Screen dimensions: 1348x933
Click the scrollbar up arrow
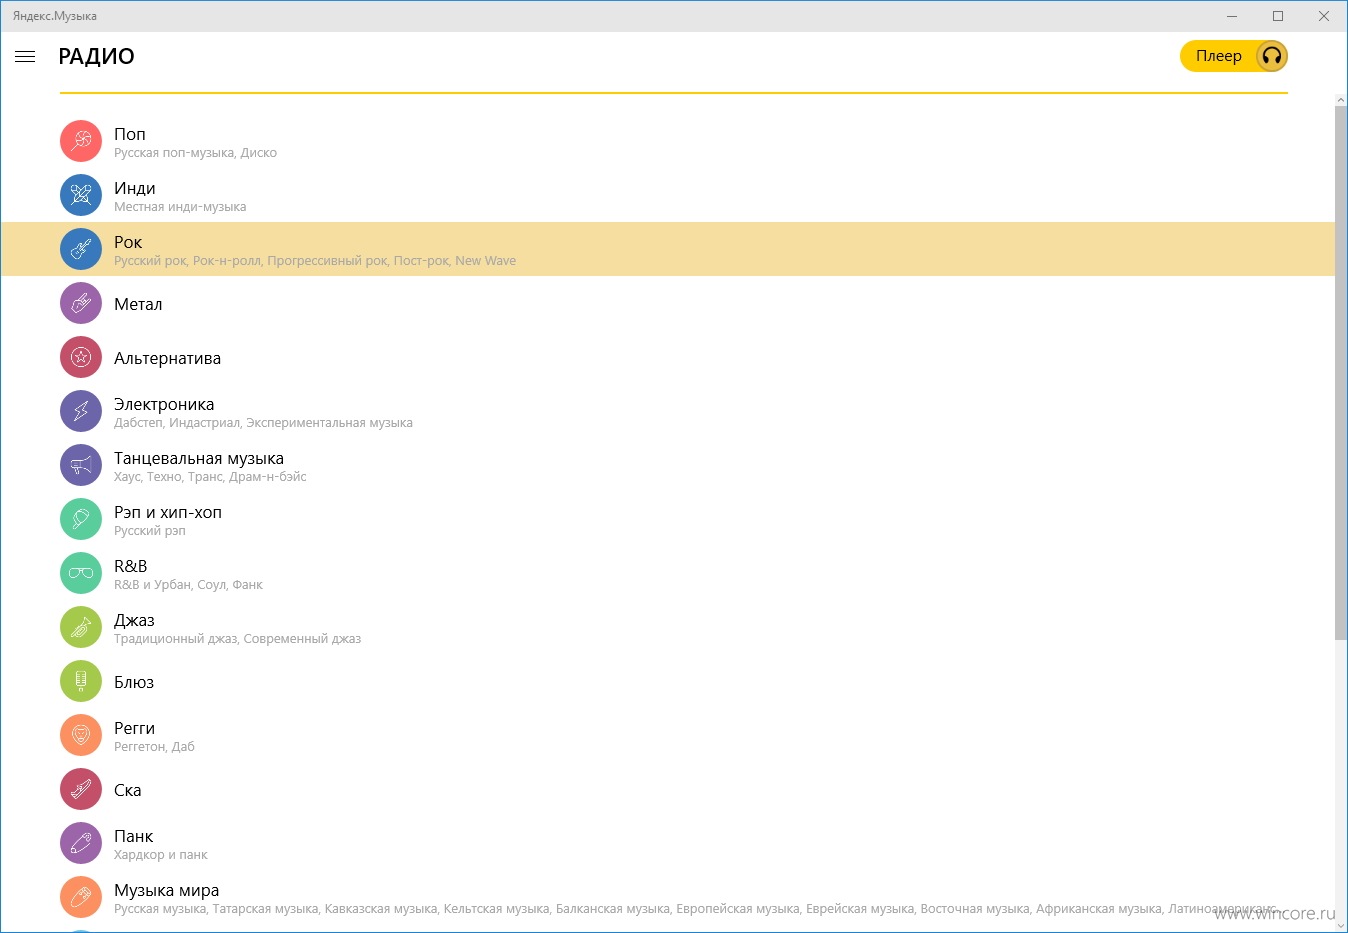[1341, 100]
